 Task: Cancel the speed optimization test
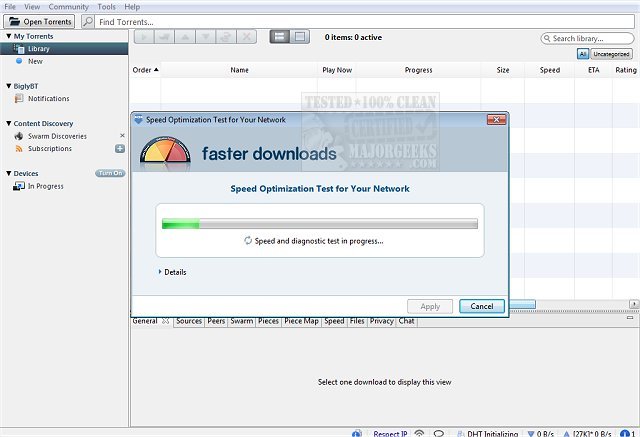pyautogui.click(x=481, y=306)
